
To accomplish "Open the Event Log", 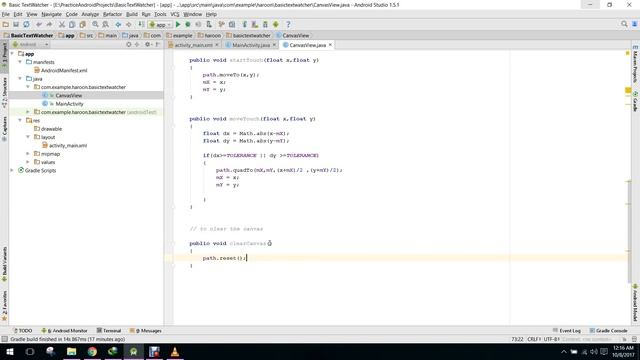I will [567, 331].
